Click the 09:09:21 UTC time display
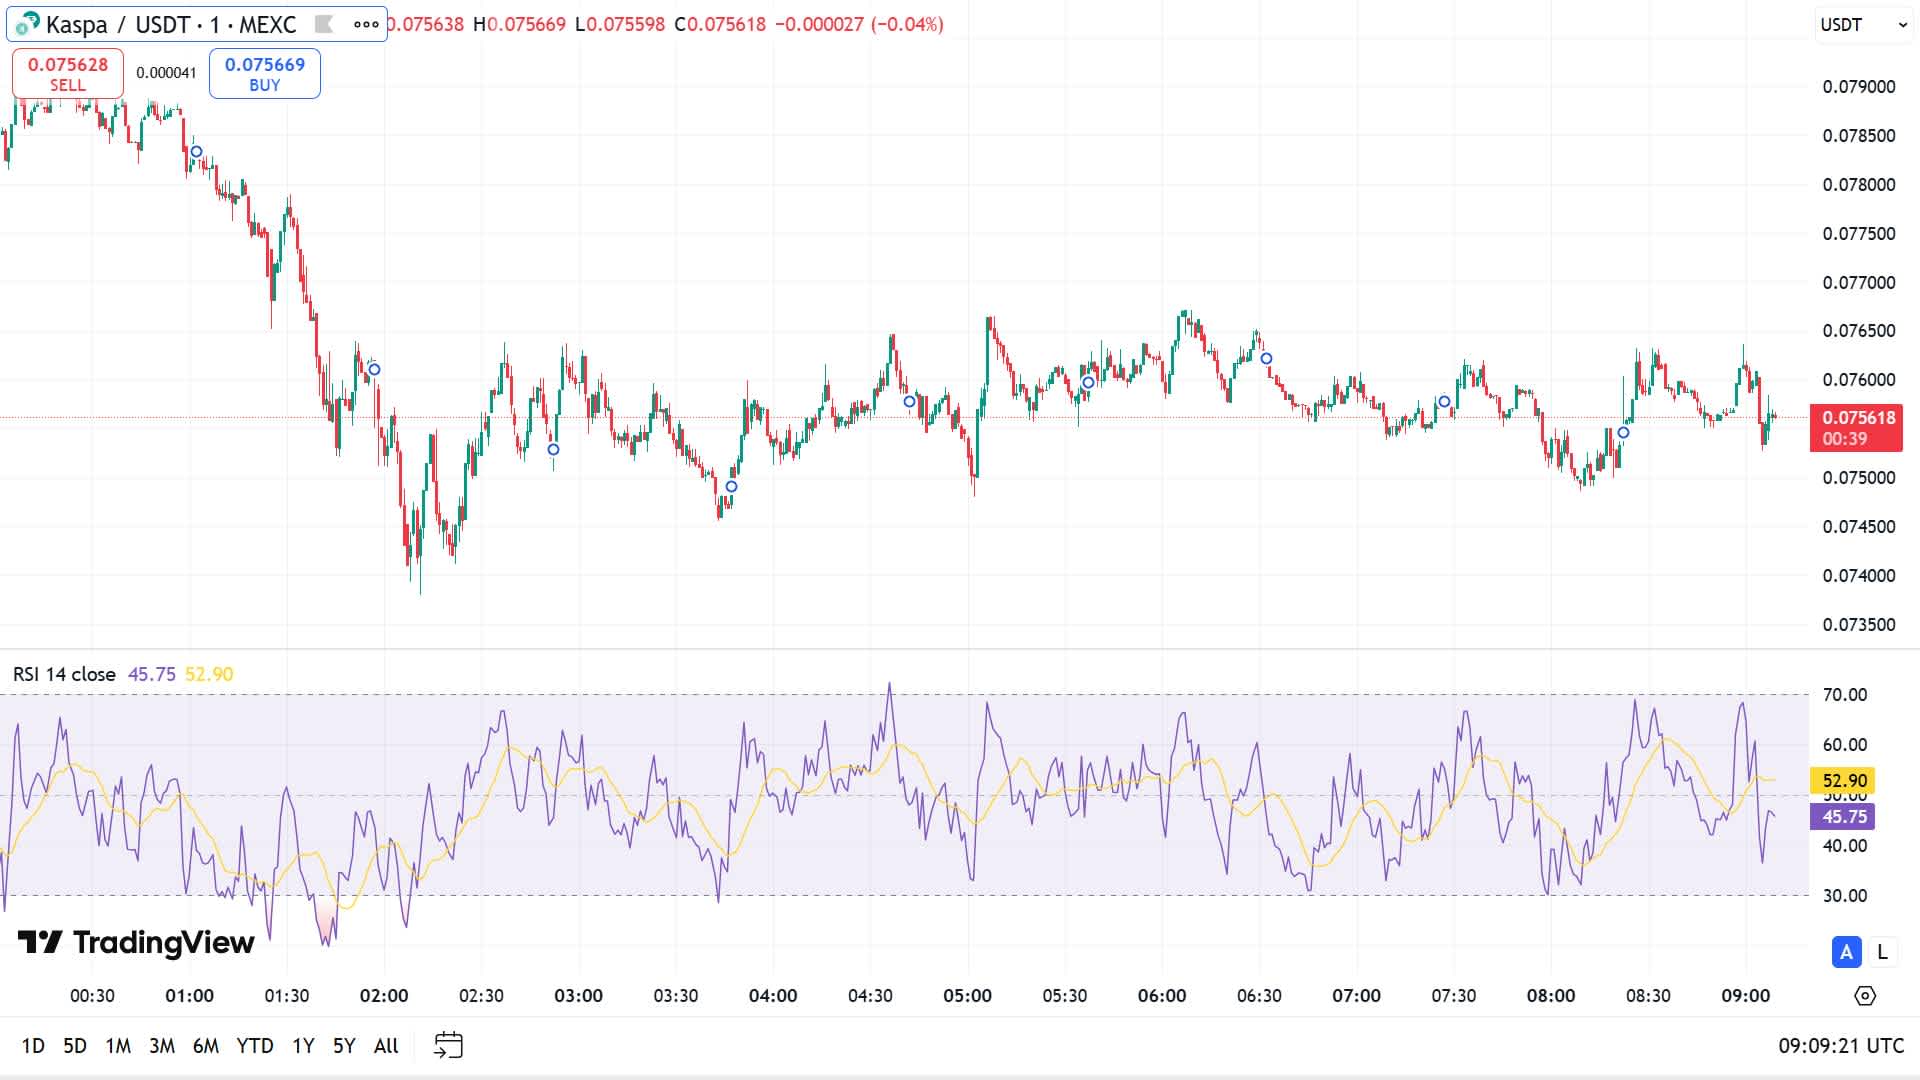 (x=1841, y=1045)
